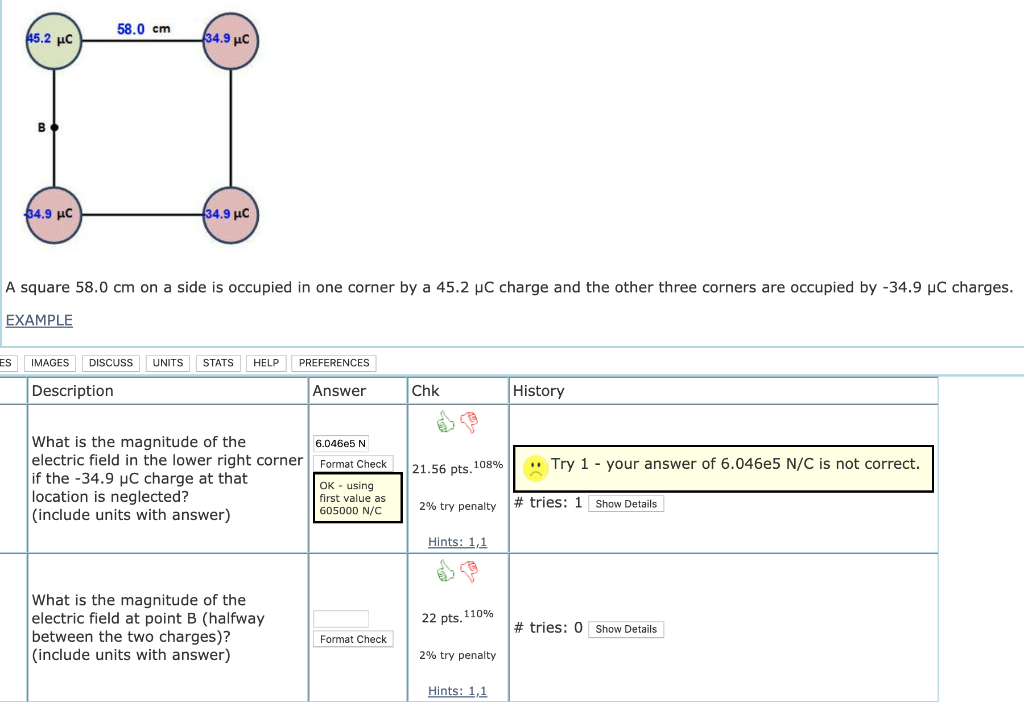Image resolution: width=1024 pixels, height=710 pixels.
Task: Open the HELP tab
Action: (266, 363)
